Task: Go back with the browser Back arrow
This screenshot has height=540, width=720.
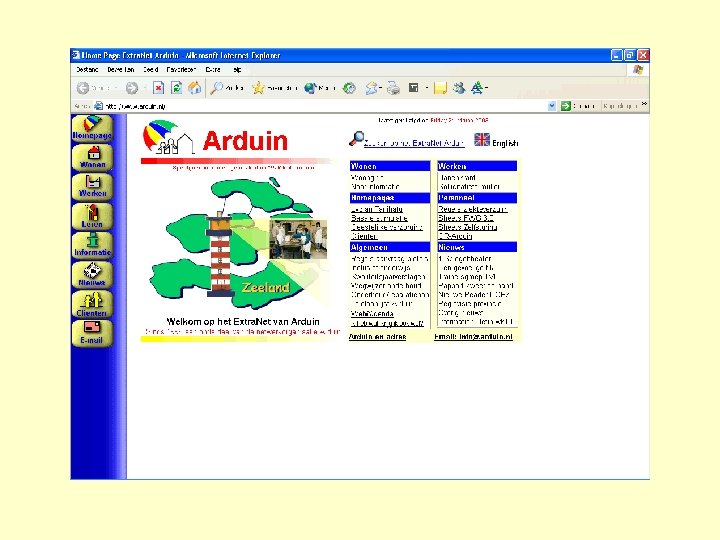Action: (x=83, y=88)
